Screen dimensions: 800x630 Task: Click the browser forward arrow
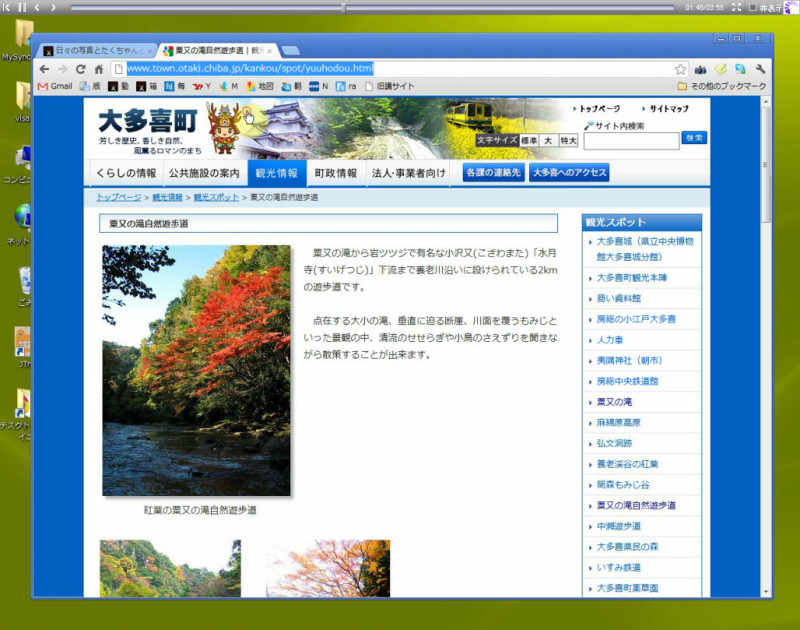click(x=62, y=69)
